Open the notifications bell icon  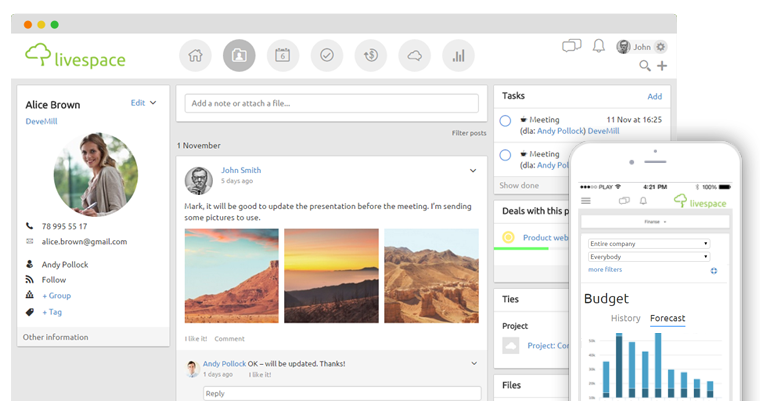coord(599,46)
